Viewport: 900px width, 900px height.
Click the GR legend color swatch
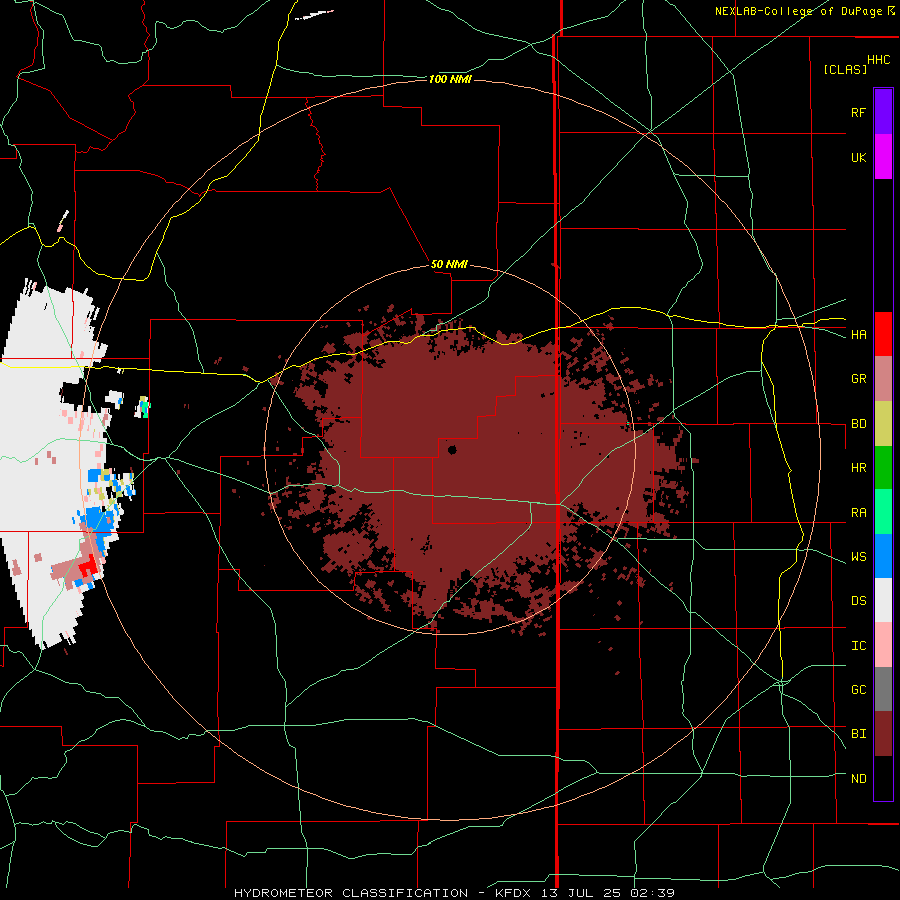click(x=883, y=379)
